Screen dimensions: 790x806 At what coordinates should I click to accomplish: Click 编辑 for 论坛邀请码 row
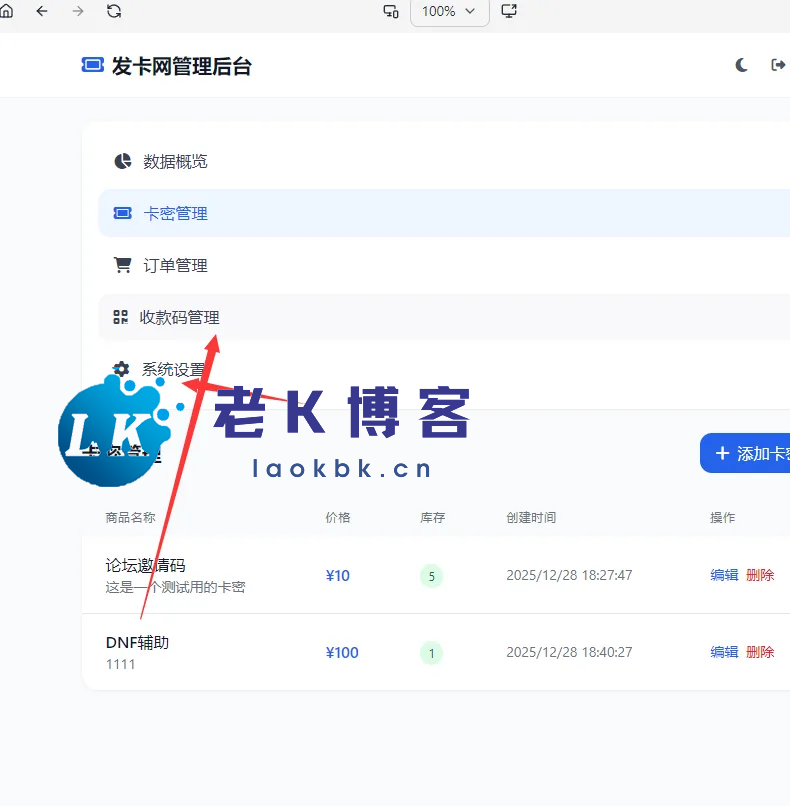click(x=724, y=575)
